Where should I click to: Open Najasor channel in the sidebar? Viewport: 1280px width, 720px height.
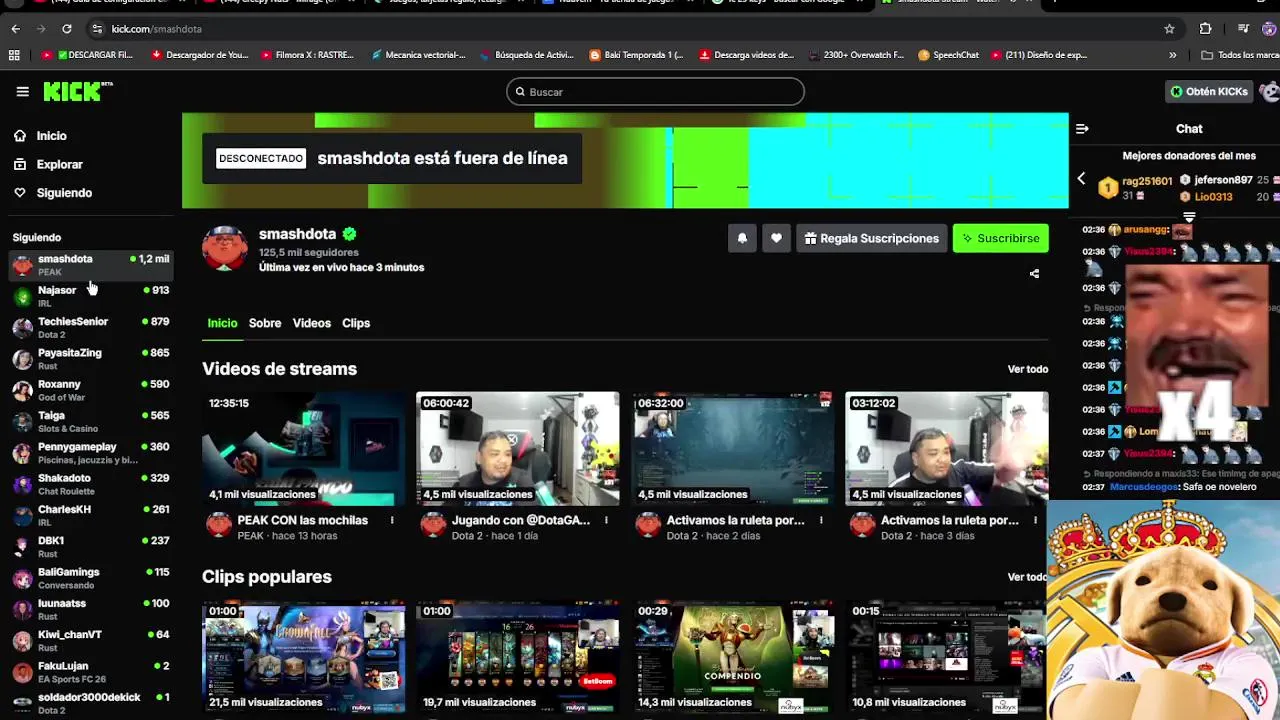90,296
